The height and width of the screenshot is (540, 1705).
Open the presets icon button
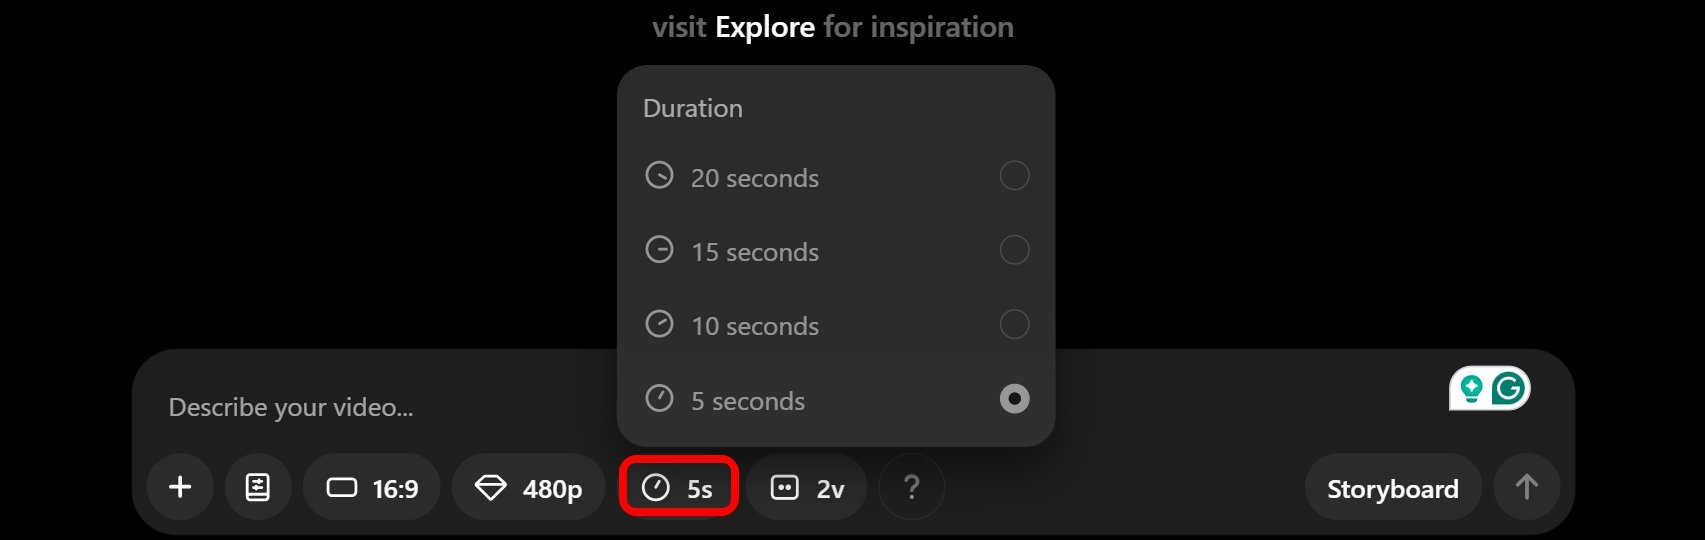(x=258, y=487)
